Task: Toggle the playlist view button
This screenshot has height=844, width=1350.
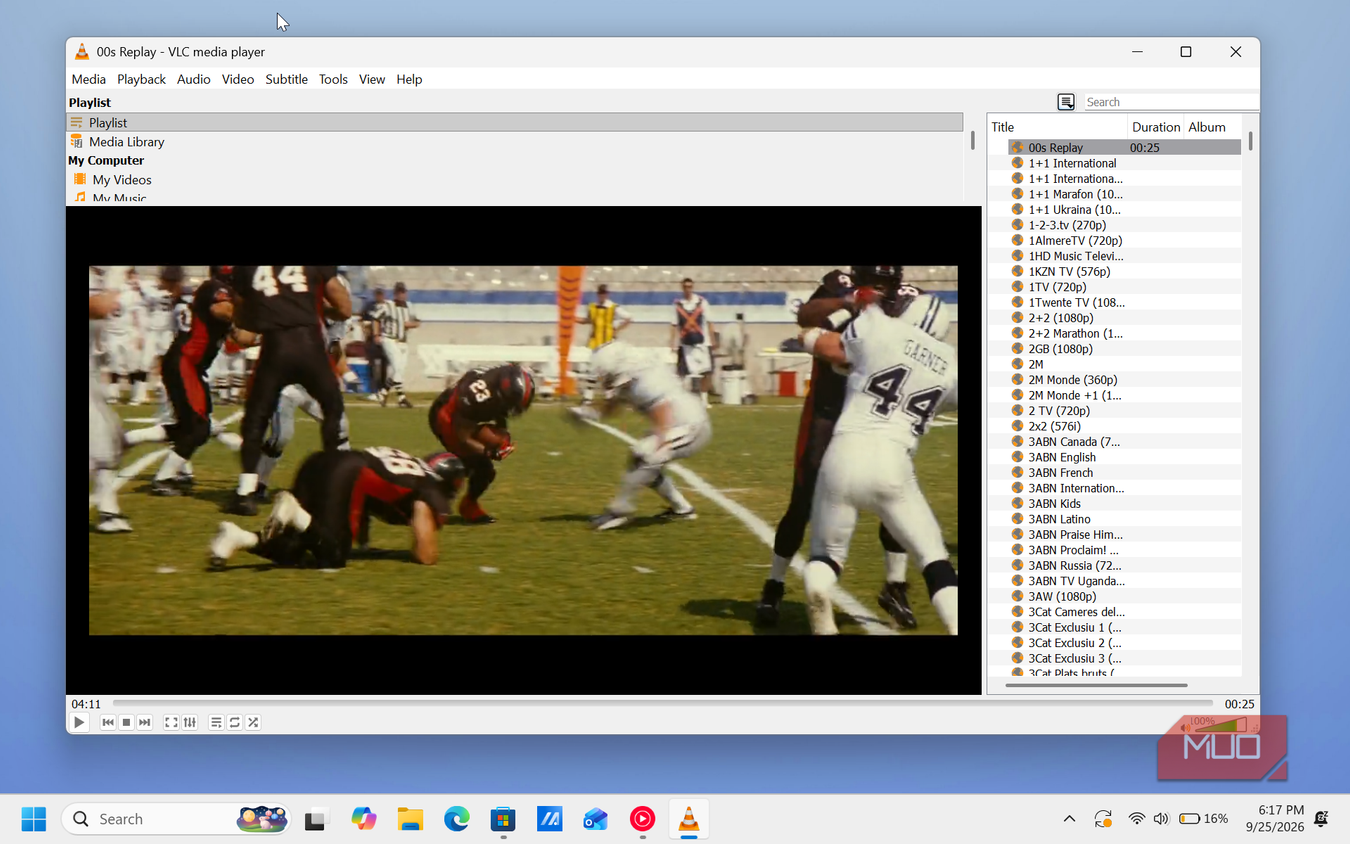Action: 216,722
